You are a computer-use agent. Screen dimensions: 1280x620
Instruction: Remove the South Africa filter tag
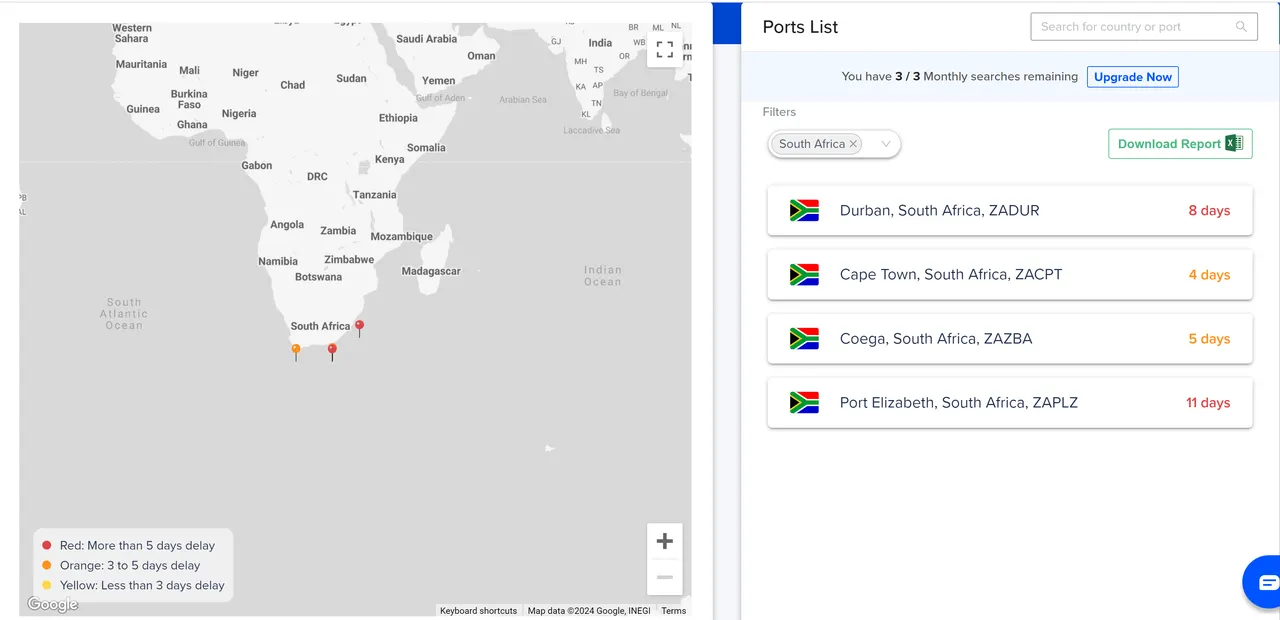(x=853, y=144)
